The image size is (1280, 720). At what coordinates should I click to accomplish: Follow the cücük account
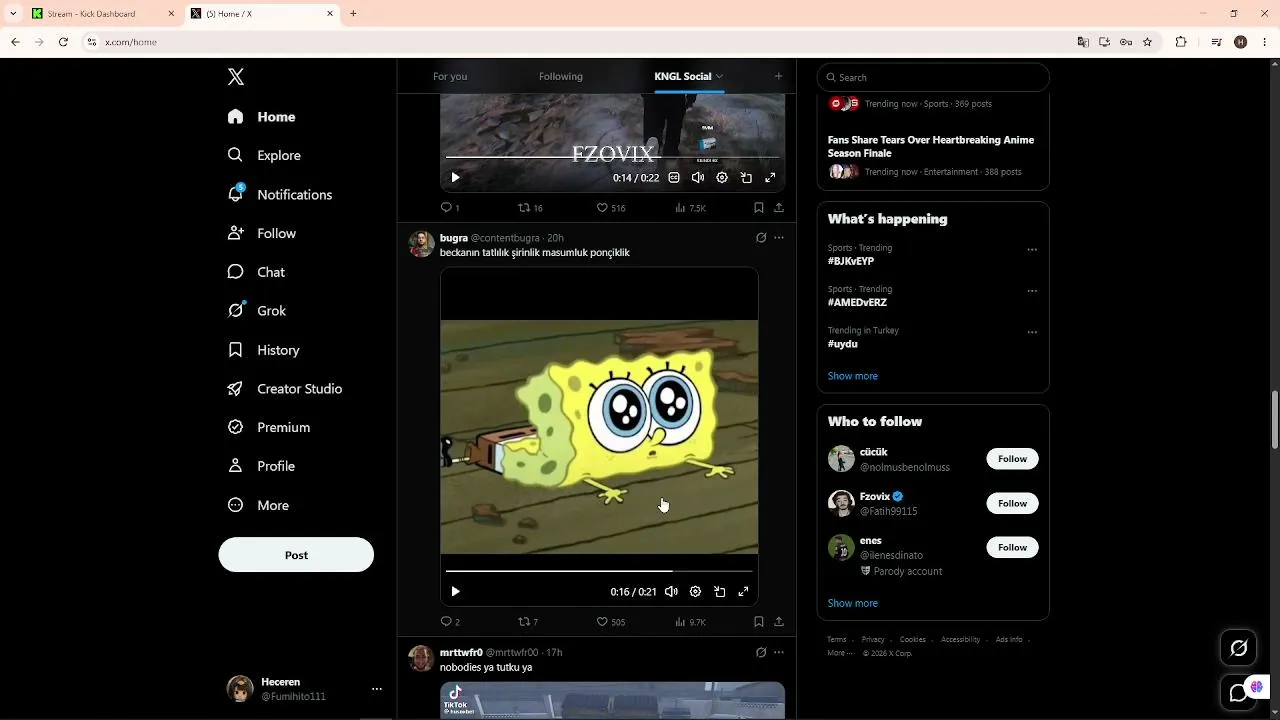1012,459
